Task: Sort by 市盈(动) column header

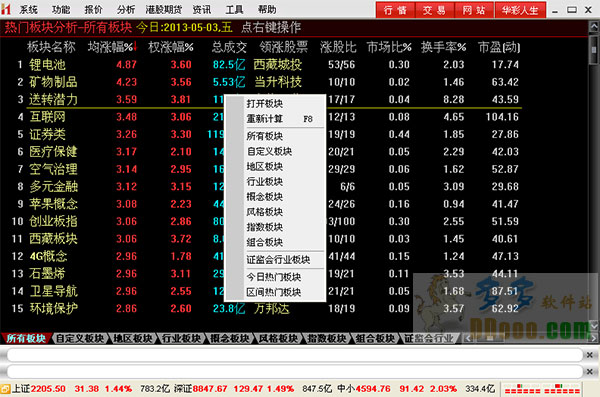Action: [x=499, y=47]
